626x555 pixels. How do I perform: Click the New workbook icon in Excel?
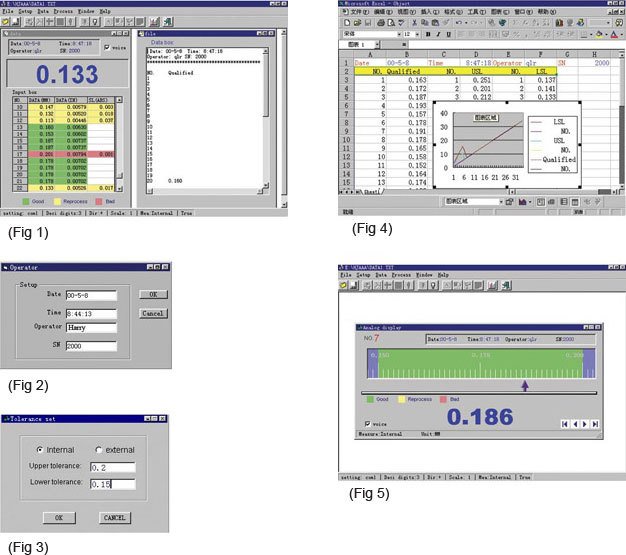[x=347, y=23]
